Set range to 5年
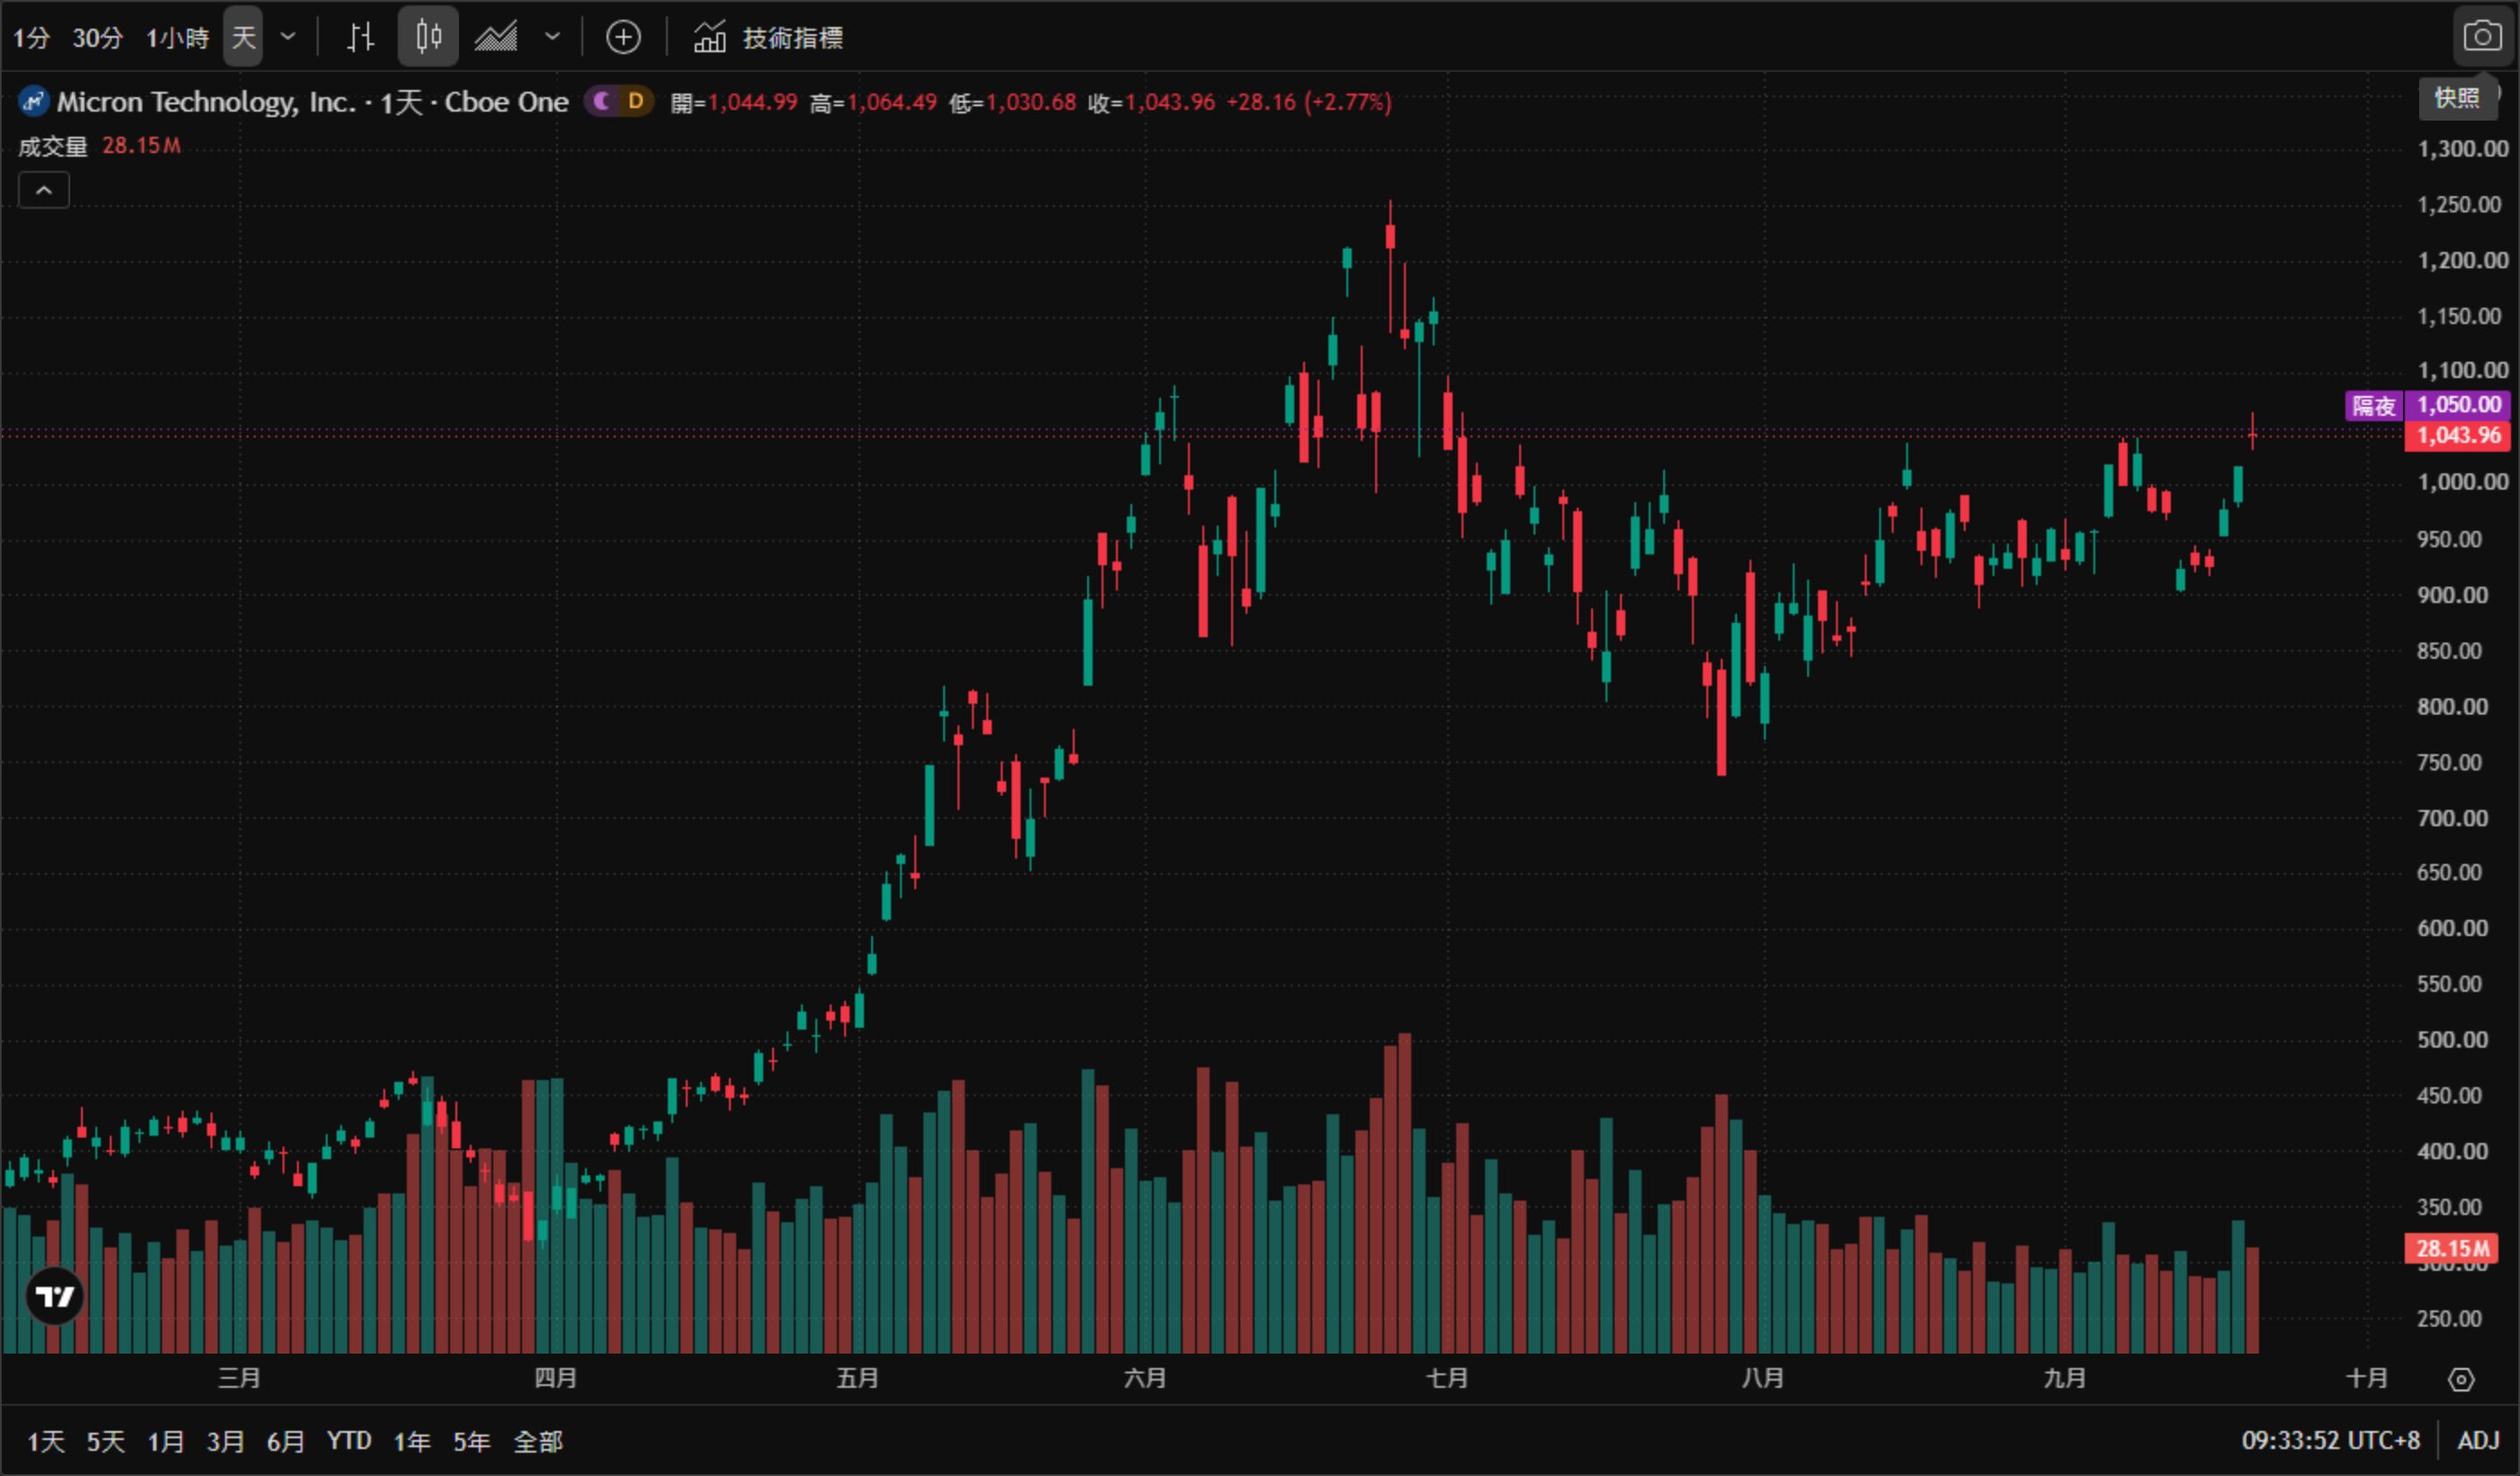Viewport: 2520px width, 1476px height. click(x=472, y=1441)
